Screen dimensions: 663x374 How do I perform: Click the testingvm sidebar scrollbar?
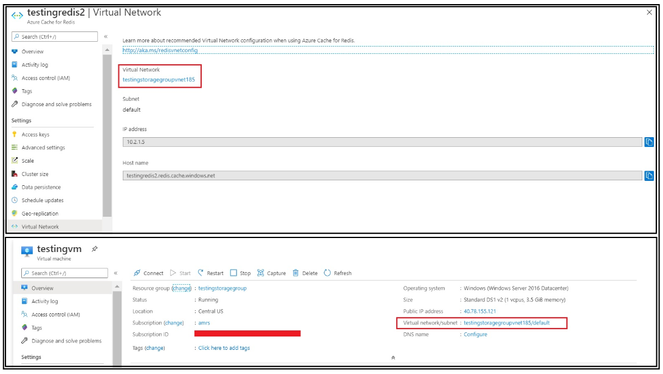click(x=117, y=328)
